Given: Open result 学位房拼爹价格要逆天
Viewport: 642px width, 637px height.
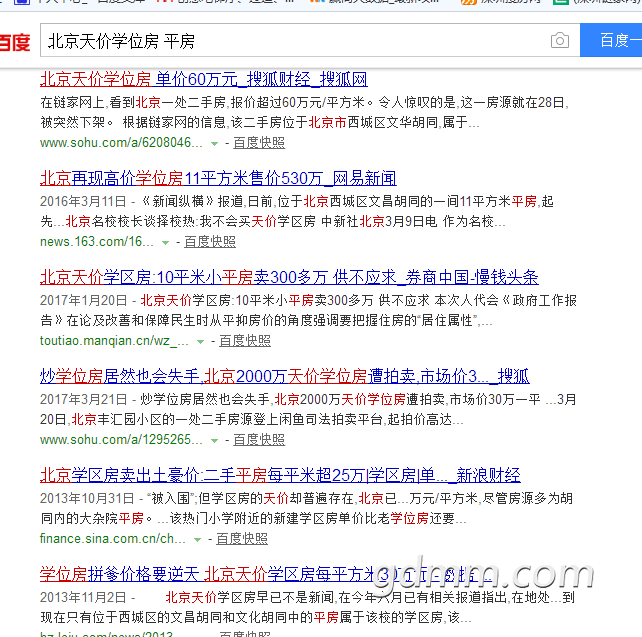Looking at the screenshot, I should click(266, 574).
